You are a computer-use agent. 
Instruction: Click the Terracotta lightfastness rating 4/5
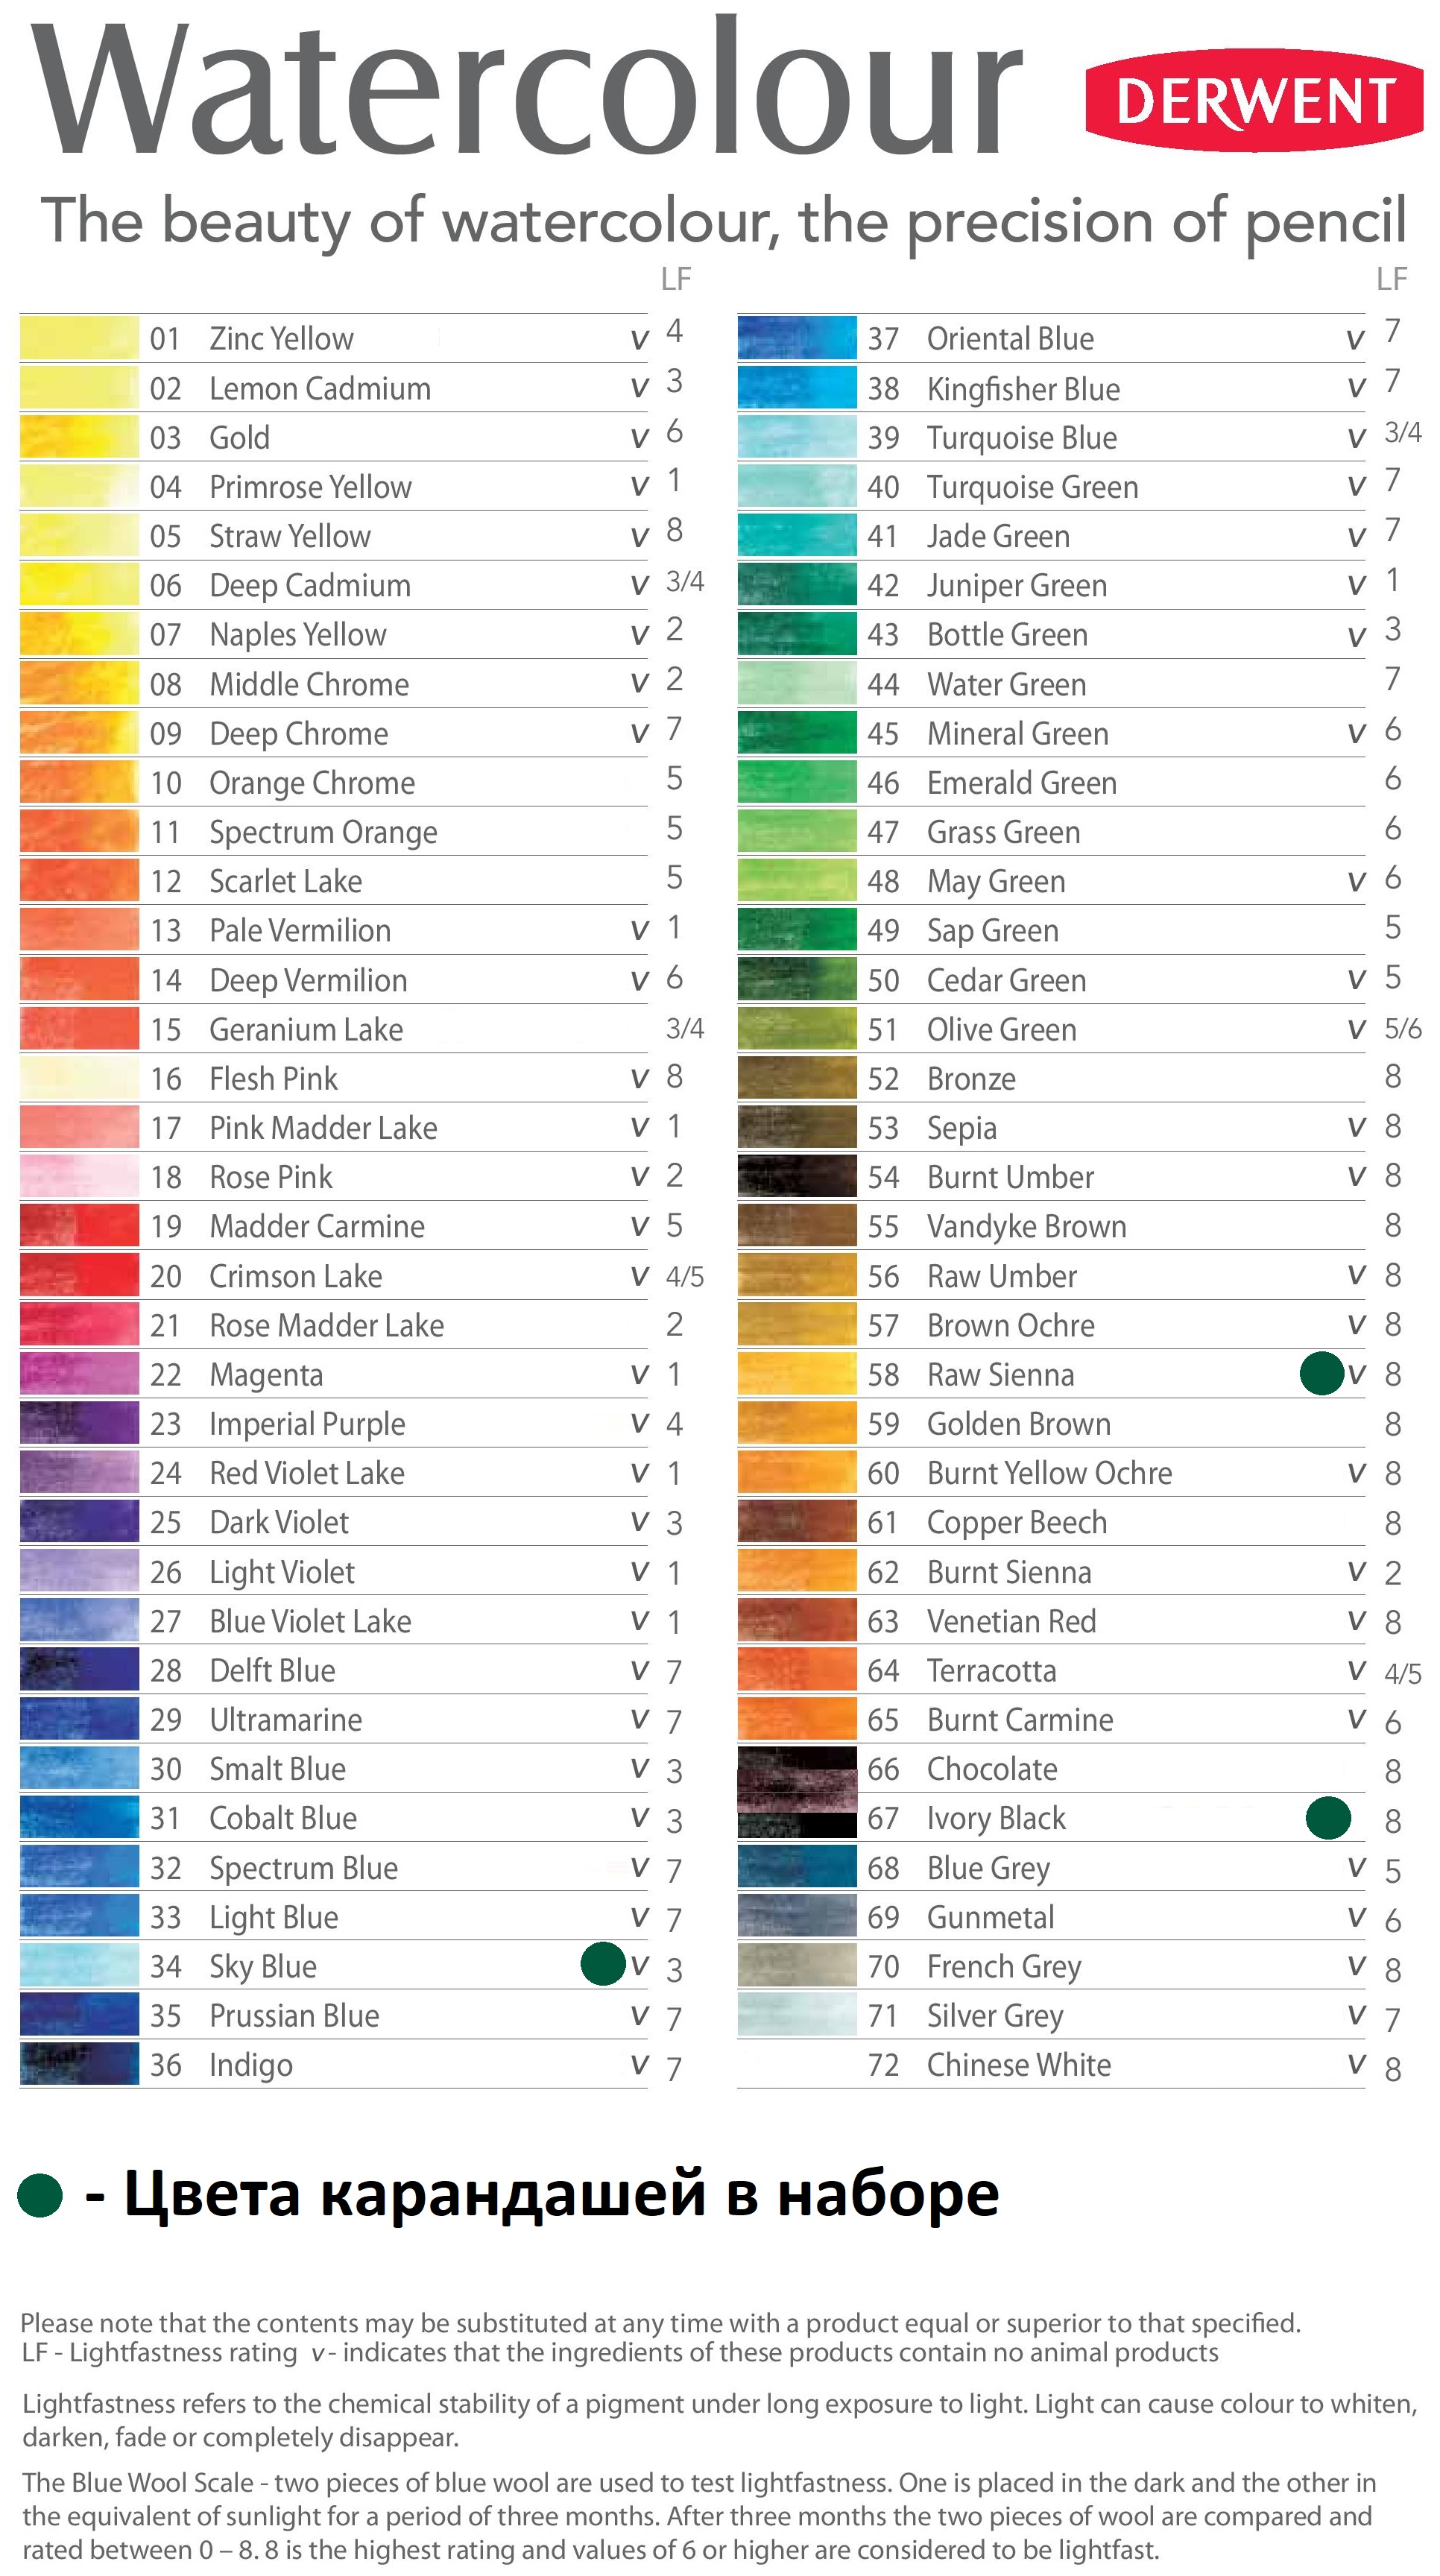pyautogui.click(x=1402, y=1673)
